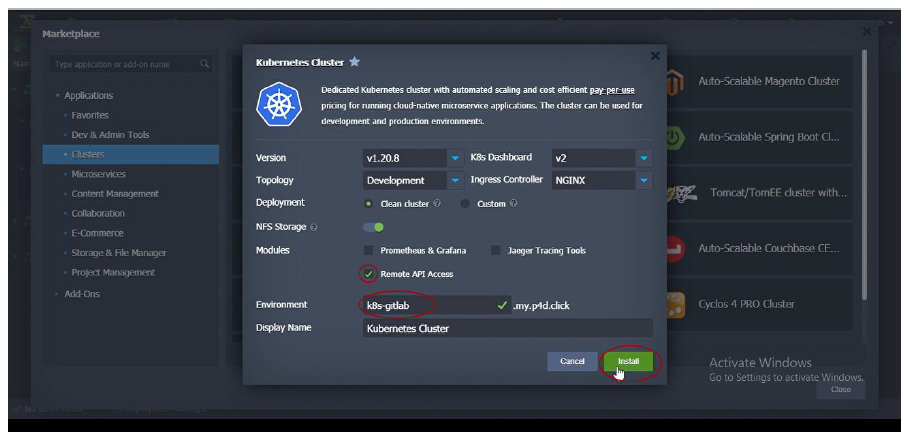Click the Cancel button
The image size is (908, 439).
click(572, 361)
